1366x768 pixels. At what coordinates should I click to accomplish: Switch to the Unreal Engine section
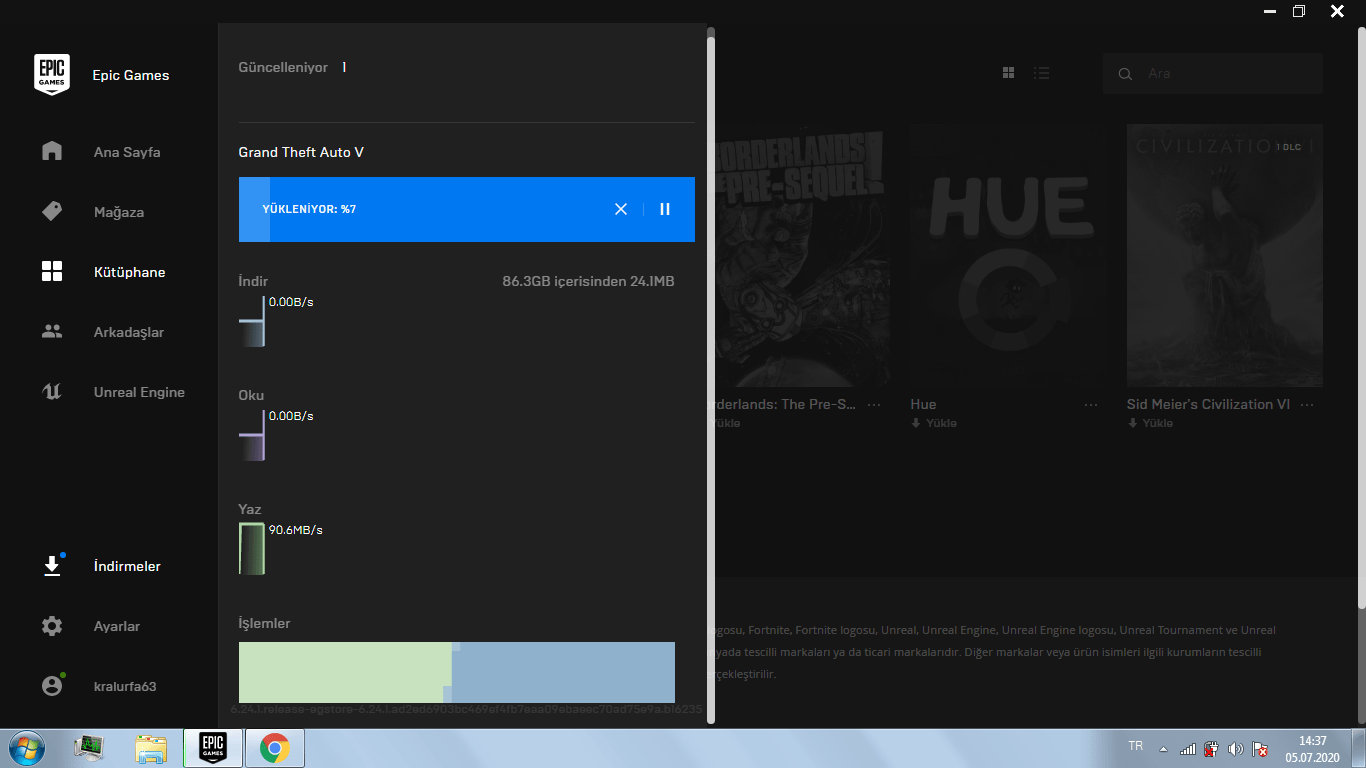(139, 392)
